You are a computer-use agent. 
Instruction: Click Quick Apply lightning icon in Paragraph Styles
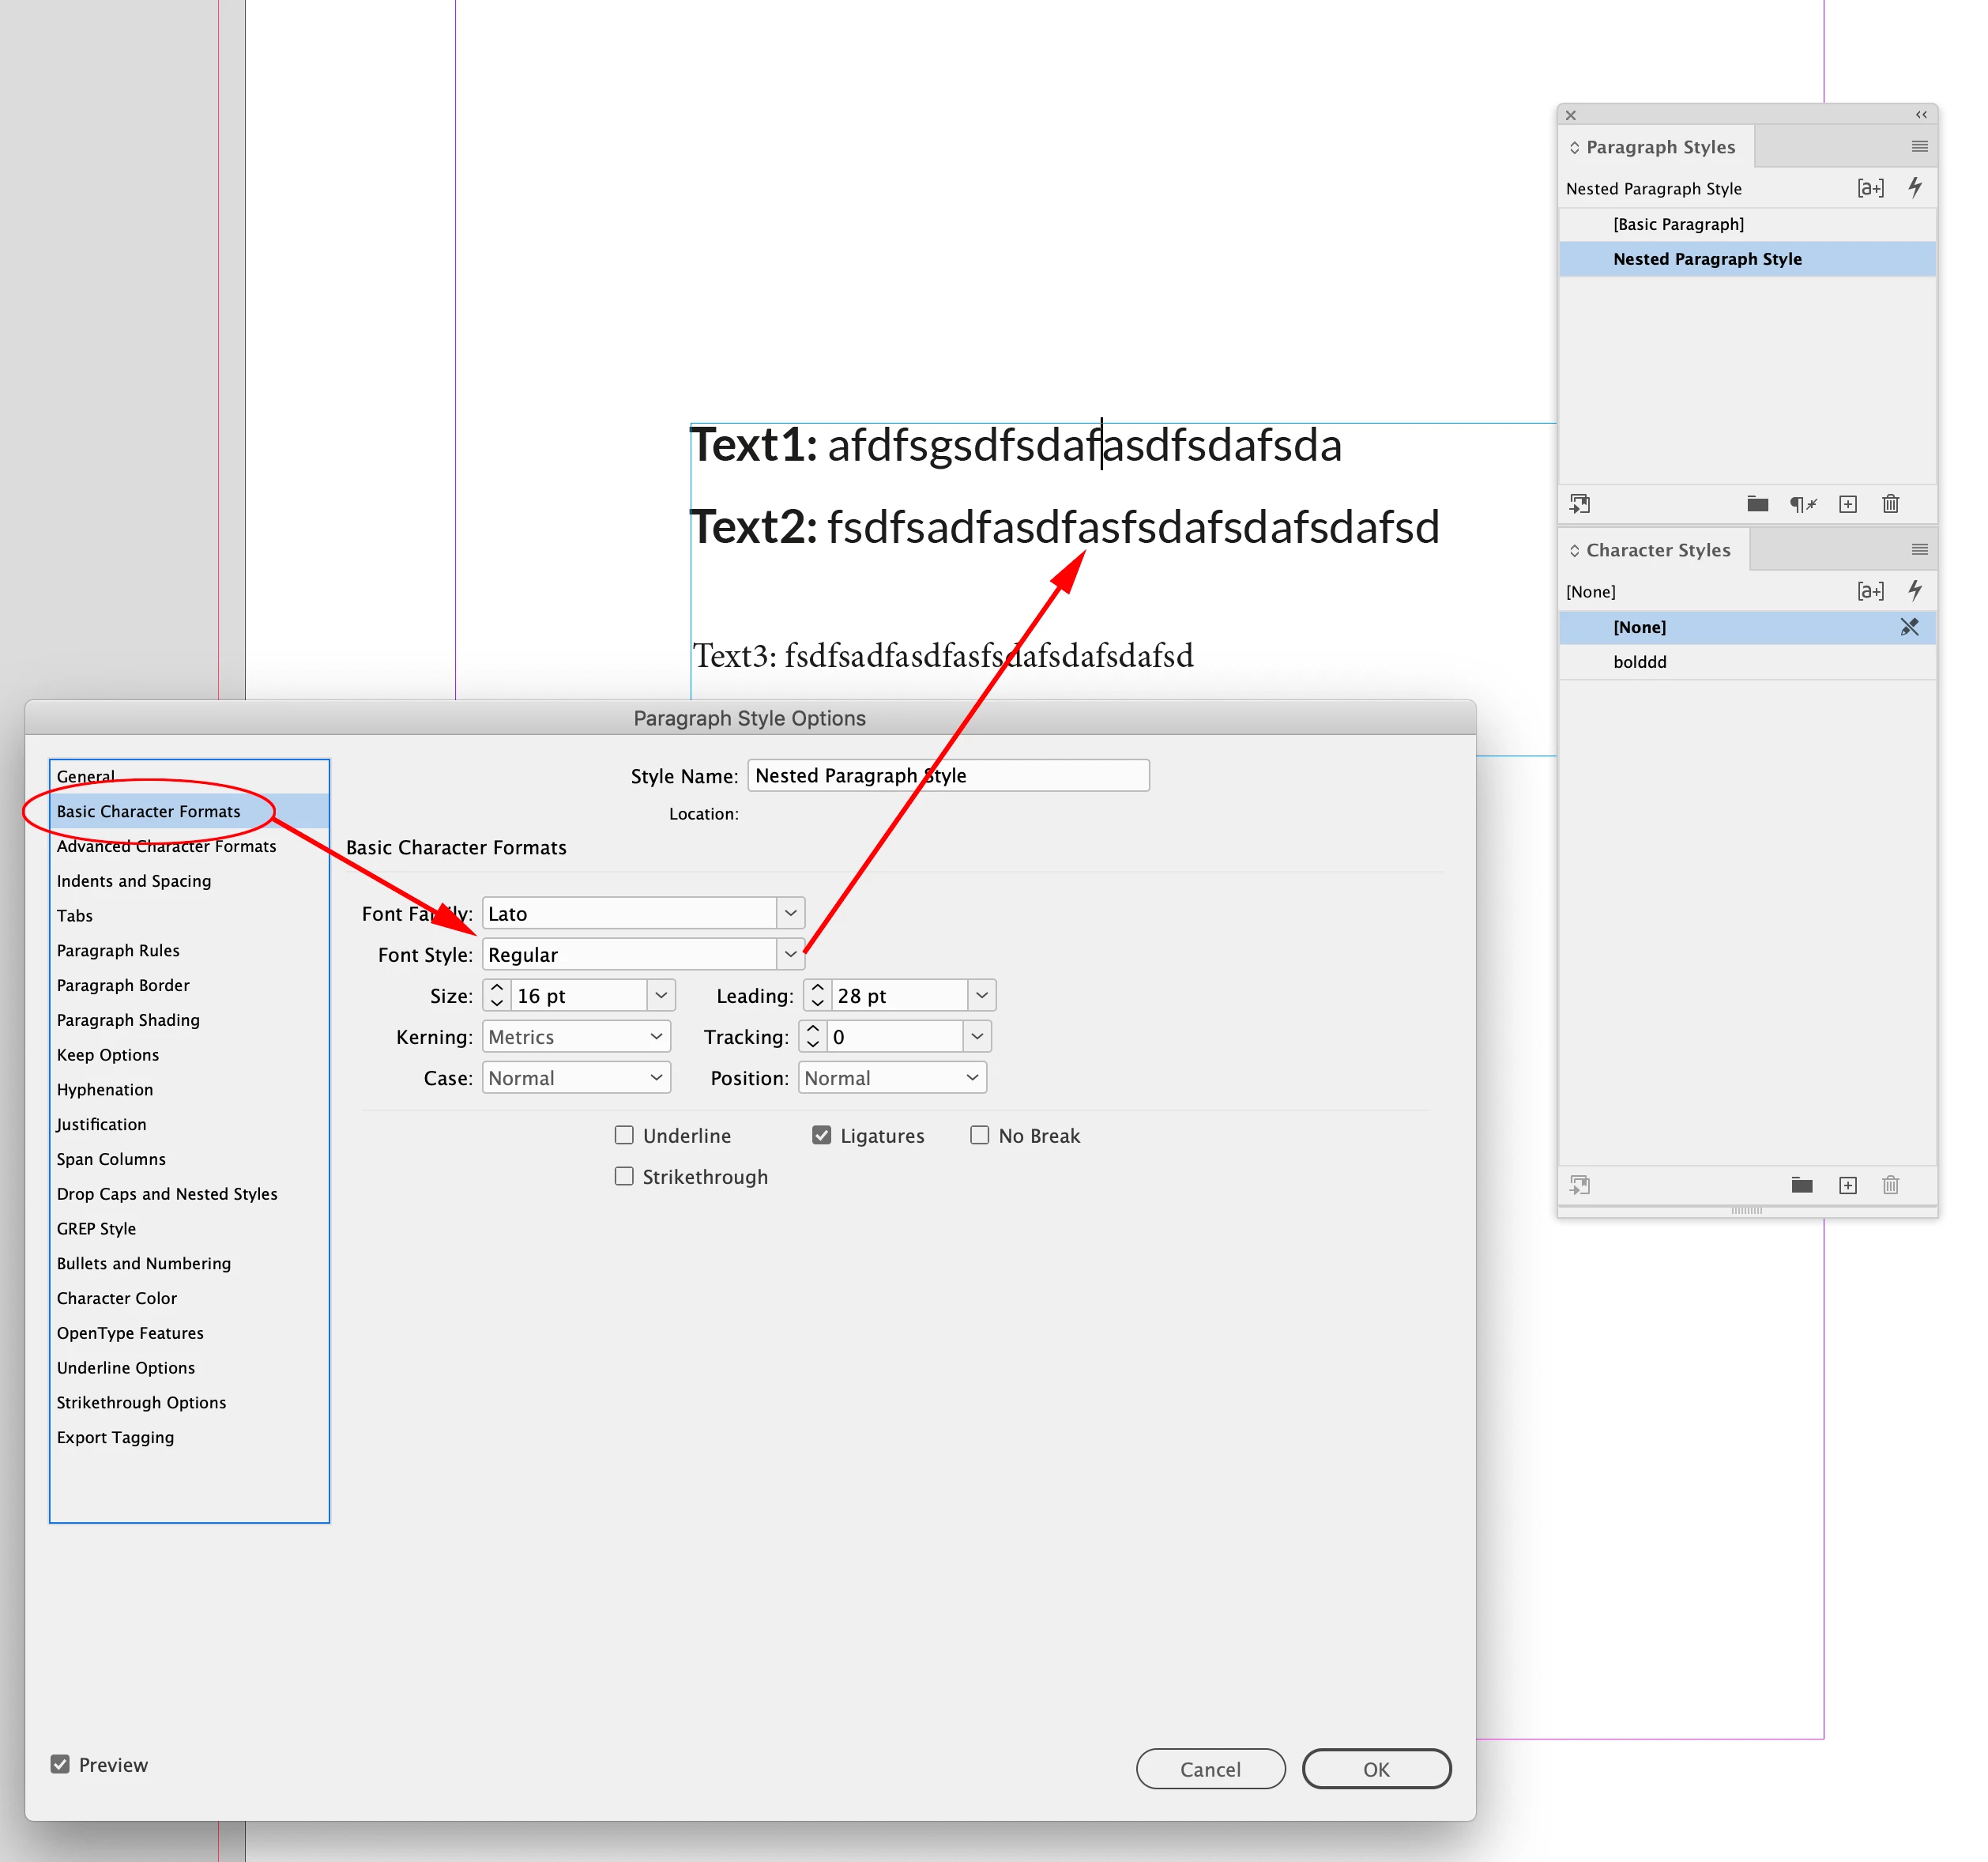(x=1914, y=188)
